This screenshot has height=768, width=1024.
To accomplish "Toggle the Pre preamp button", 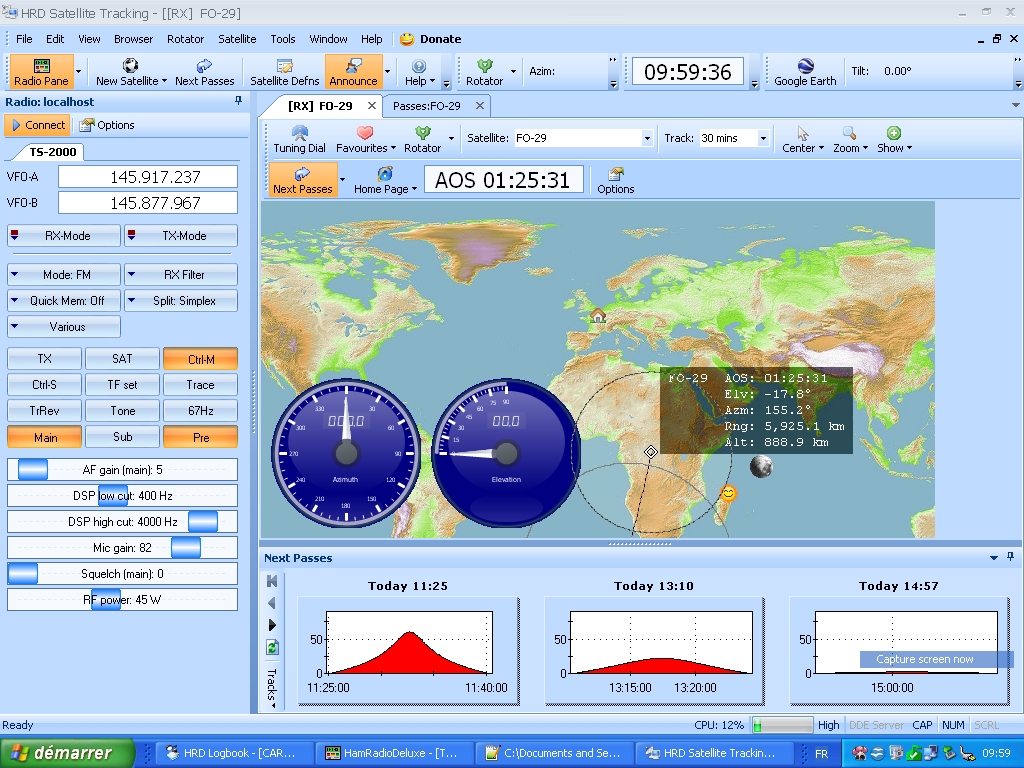I will tap(200, 437).
